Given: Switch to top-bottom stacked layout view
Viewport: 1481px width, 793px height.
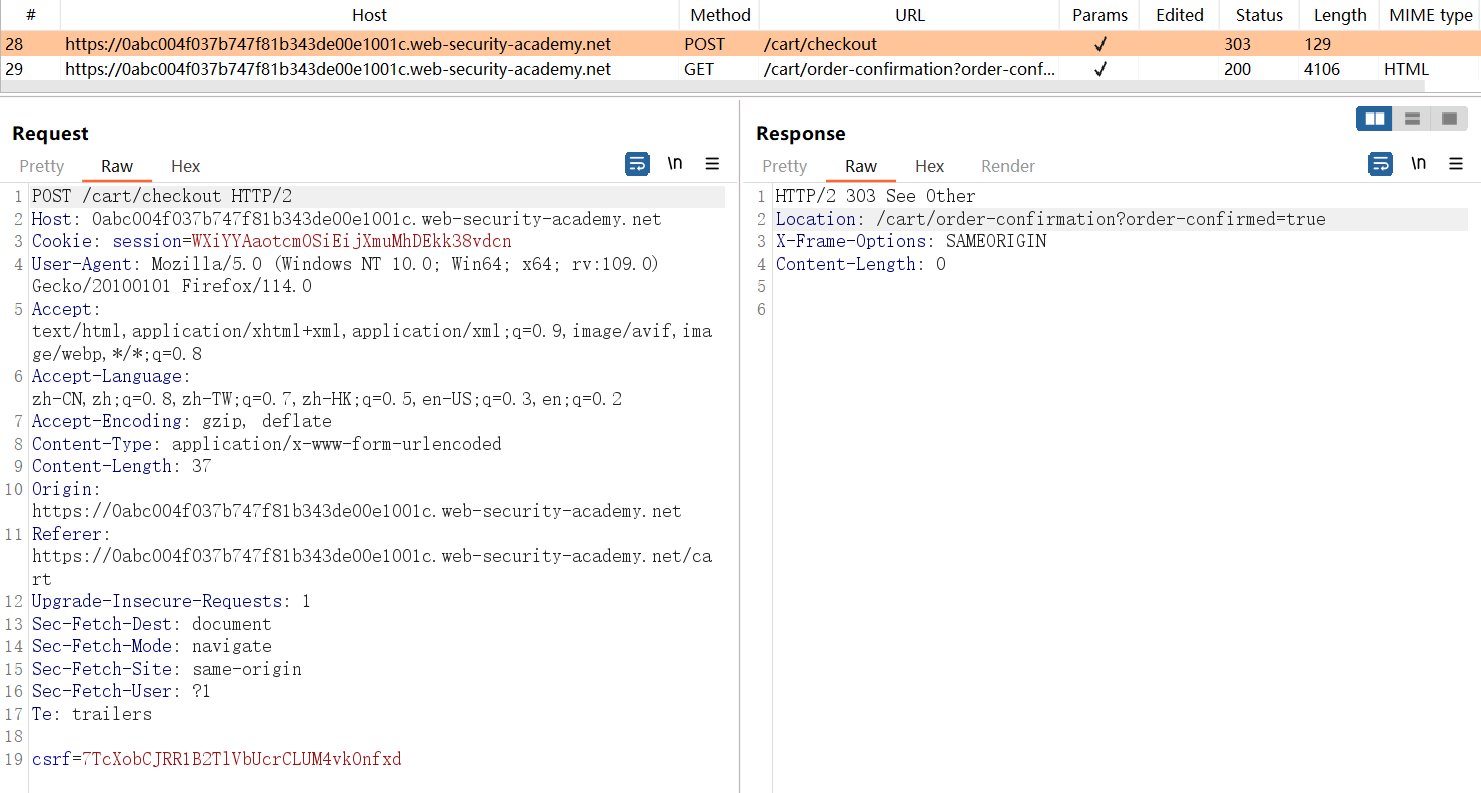Looking at the screenshot, I should coord(1412,119).
